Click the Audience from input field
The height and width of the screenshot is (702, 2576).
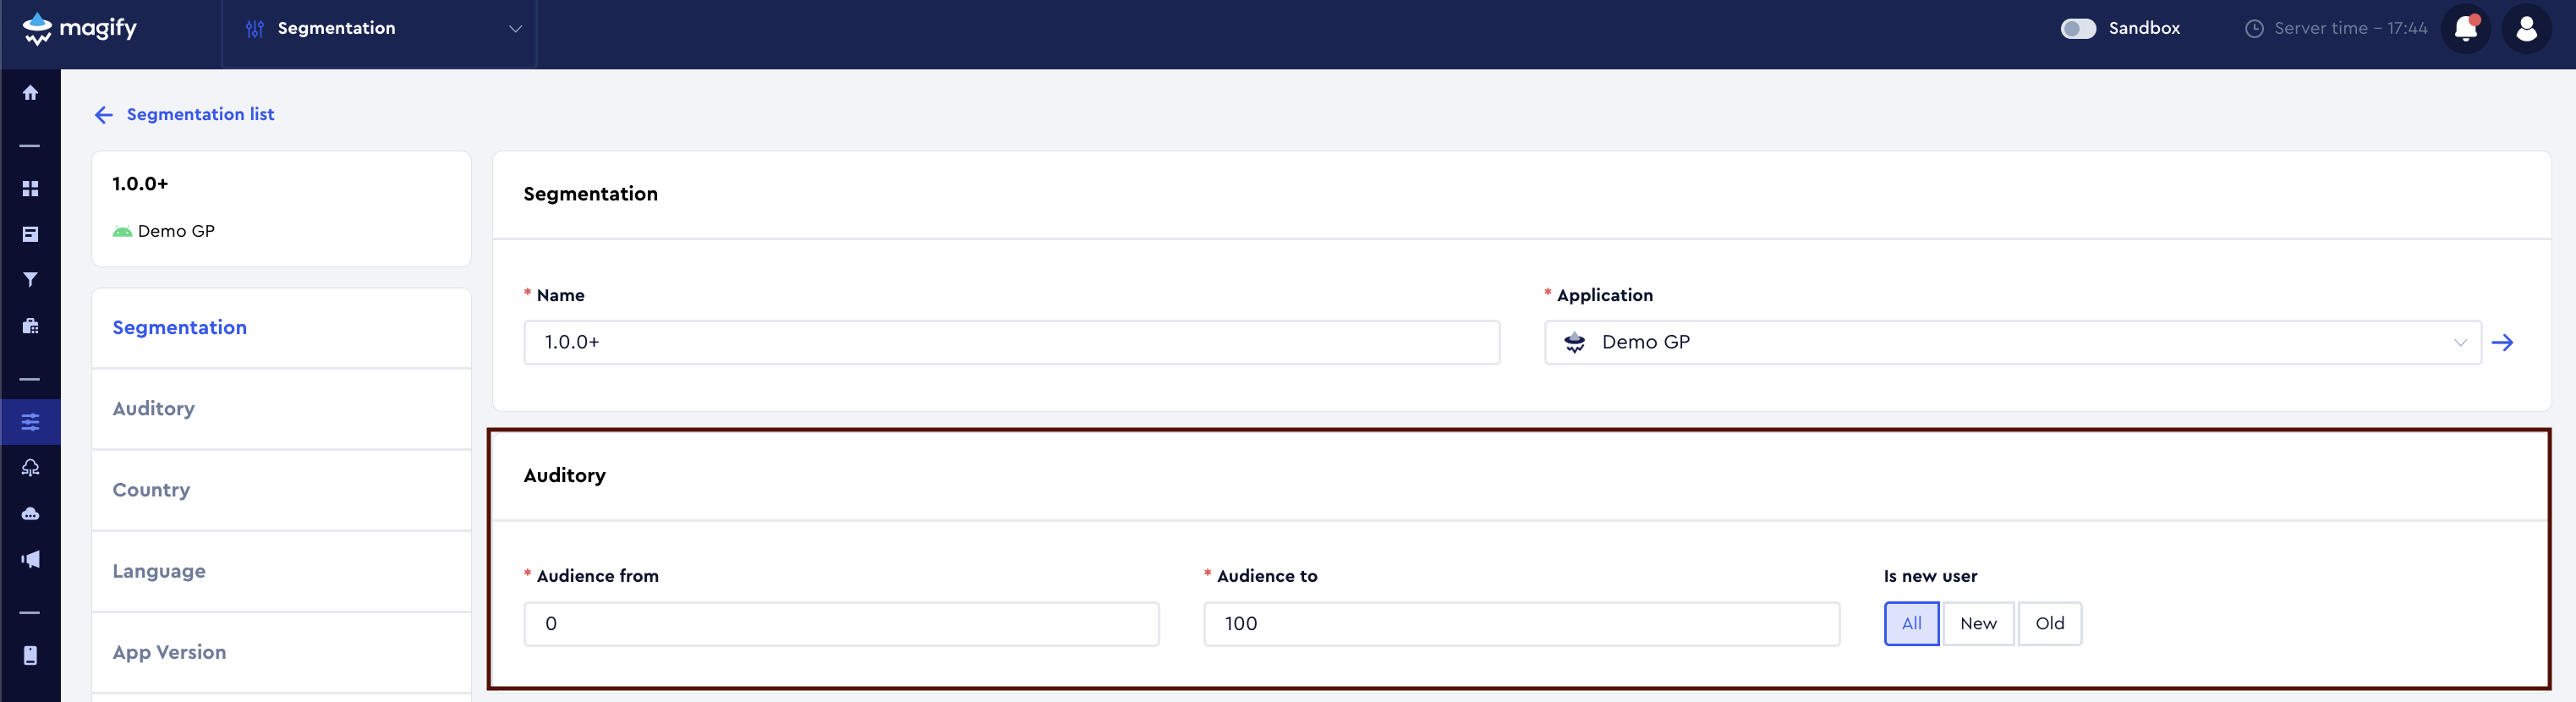[x=841, y=624]
